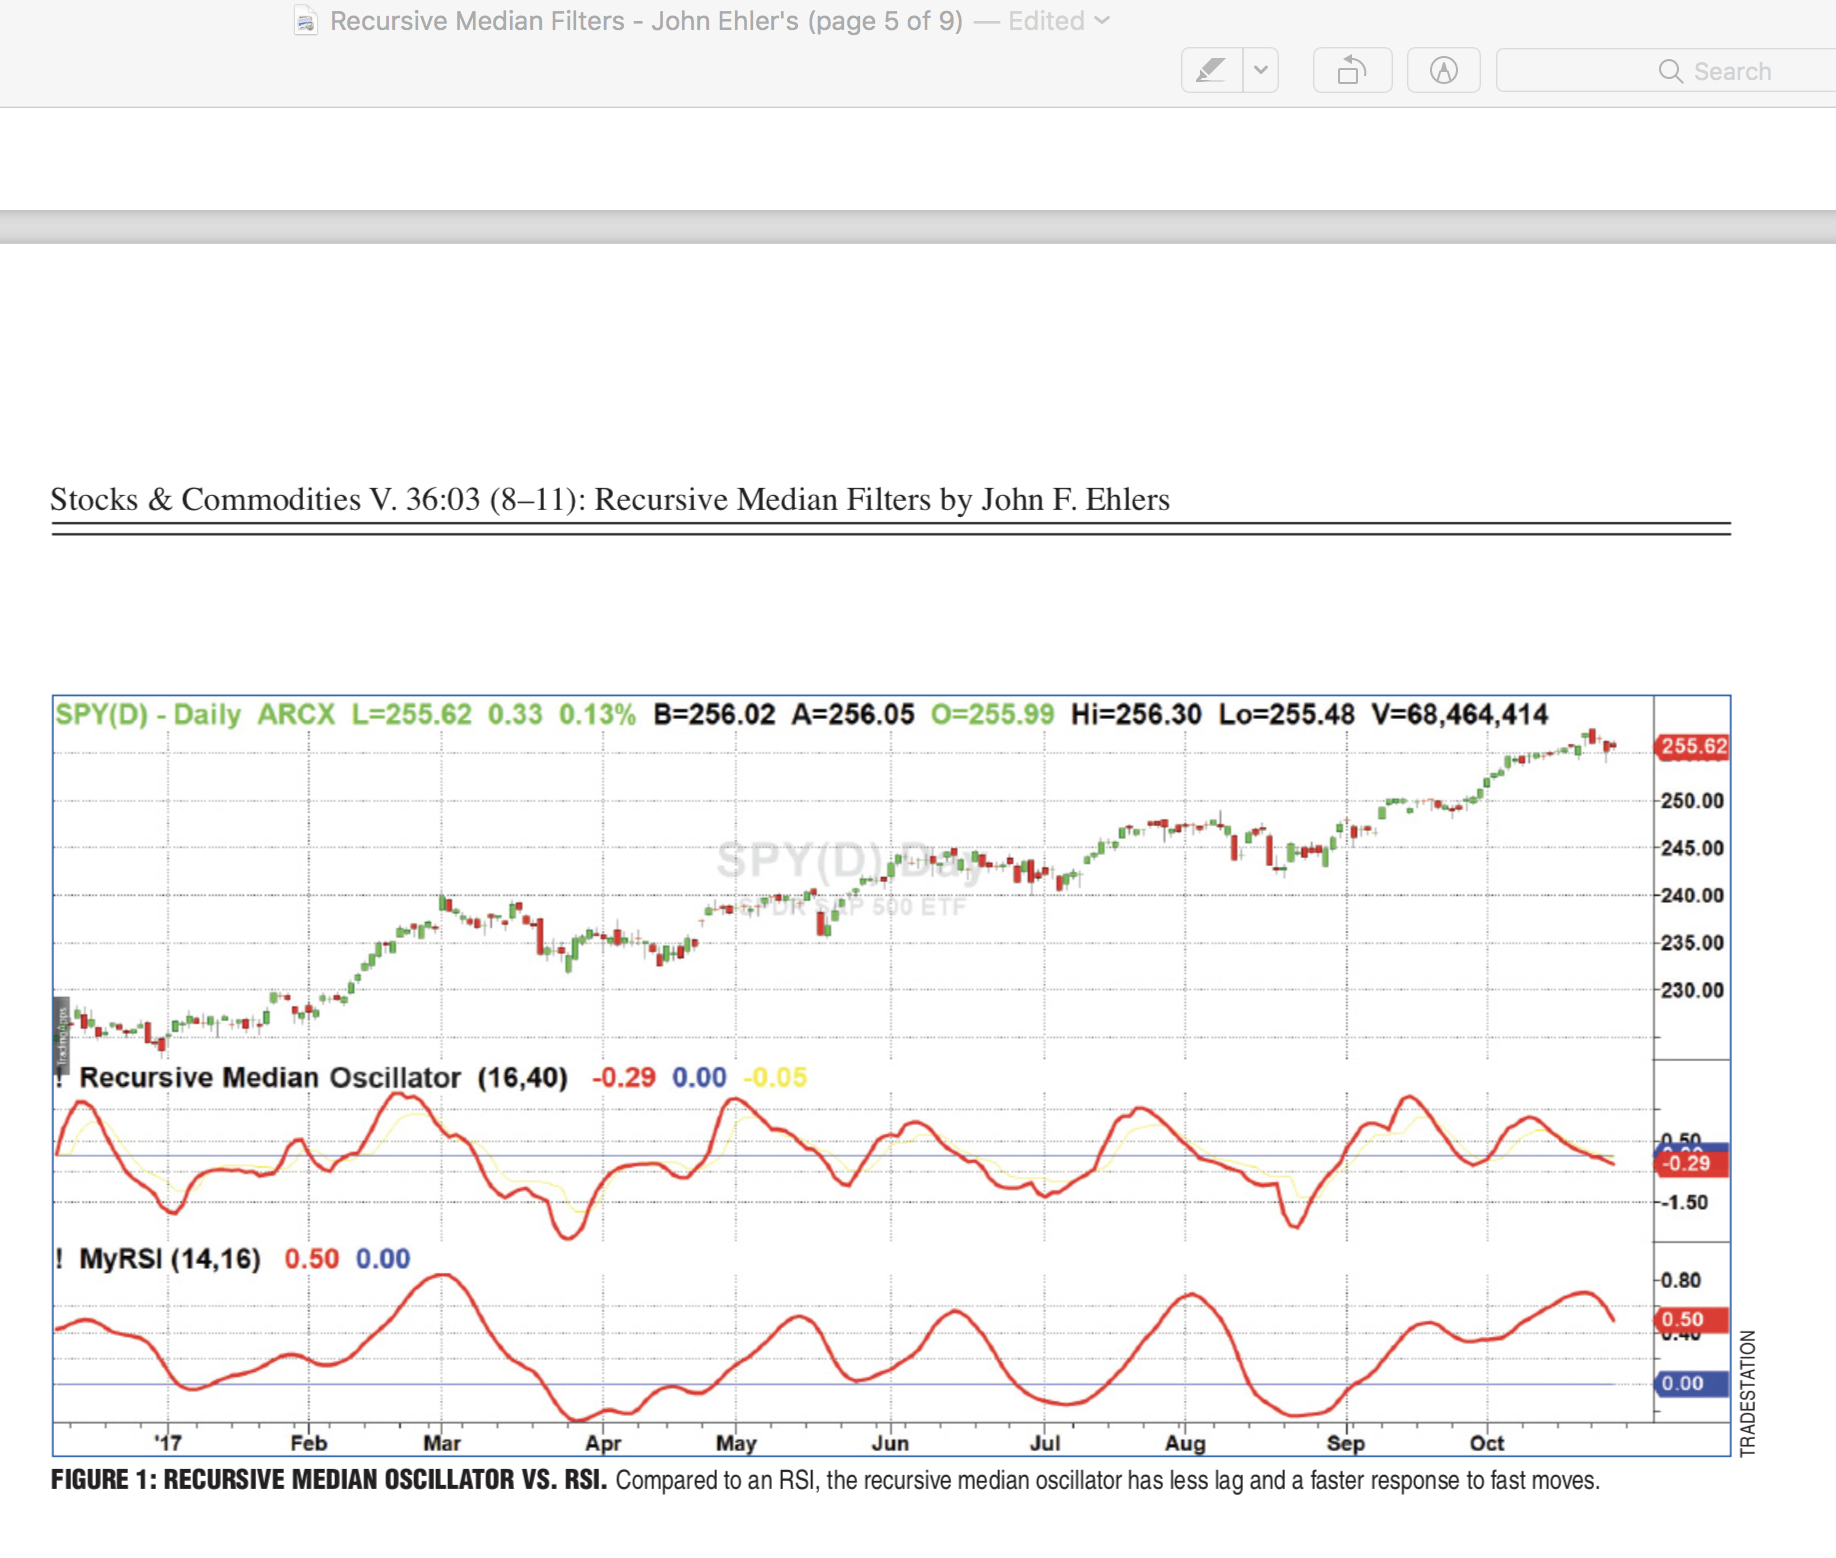
Task: Rotate the page with the Rotate button
Action: pos(1352,70)
